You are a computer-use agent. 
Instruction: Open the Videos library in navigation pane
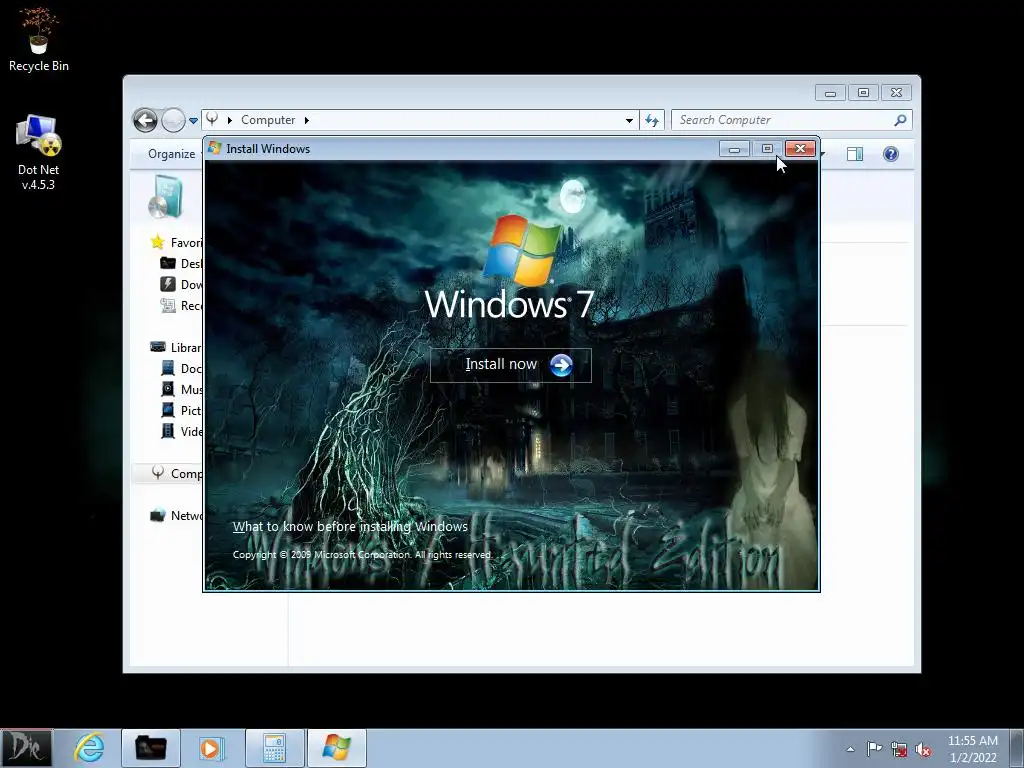point(182,431)
